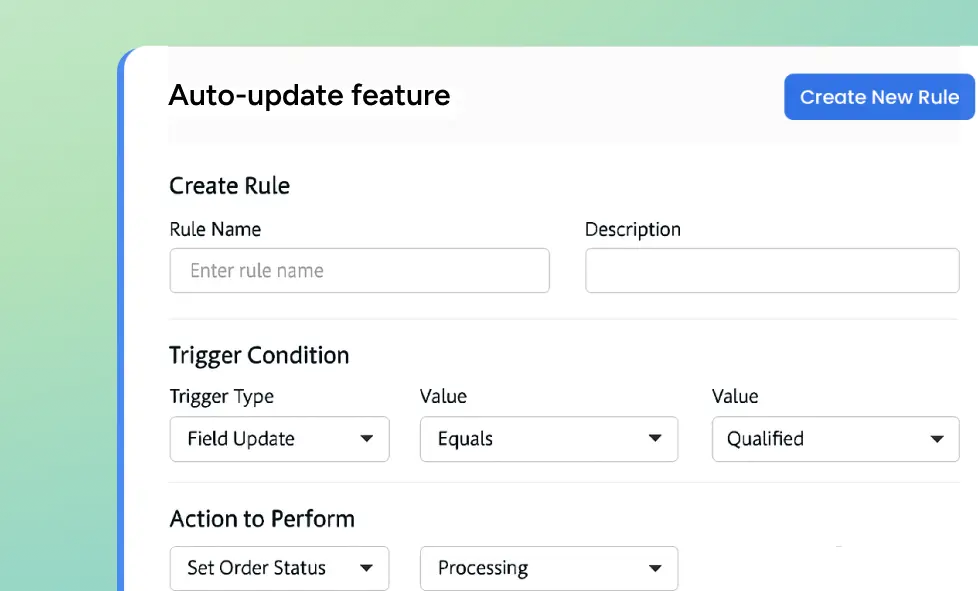Click the Create New Rule button
This screenshot has height=591, width=978.
(878, 97)
